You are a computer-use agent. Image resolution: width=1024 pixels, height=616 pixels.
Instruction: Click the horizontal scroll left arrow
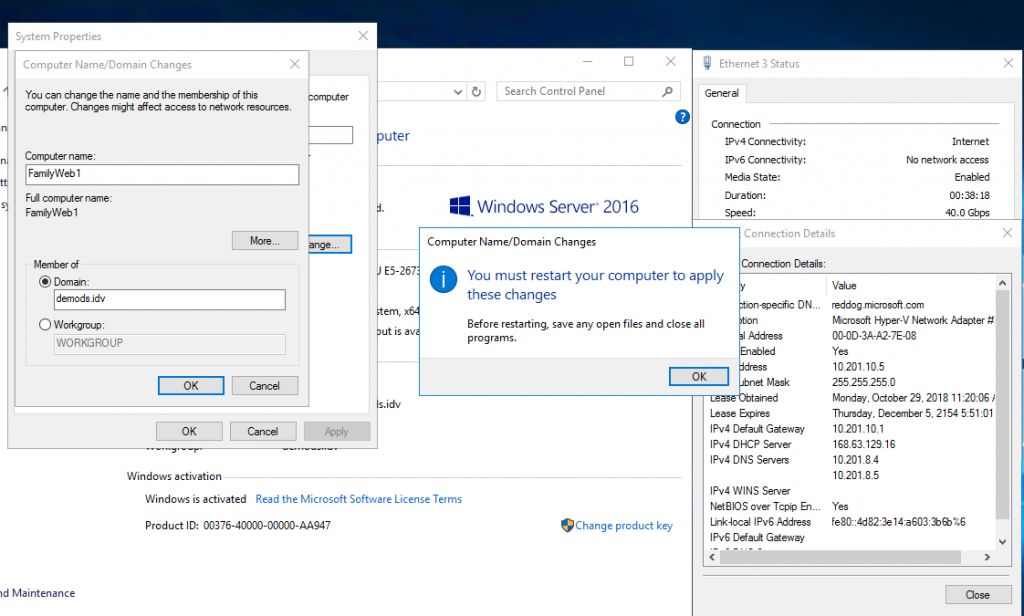[712, 557]
